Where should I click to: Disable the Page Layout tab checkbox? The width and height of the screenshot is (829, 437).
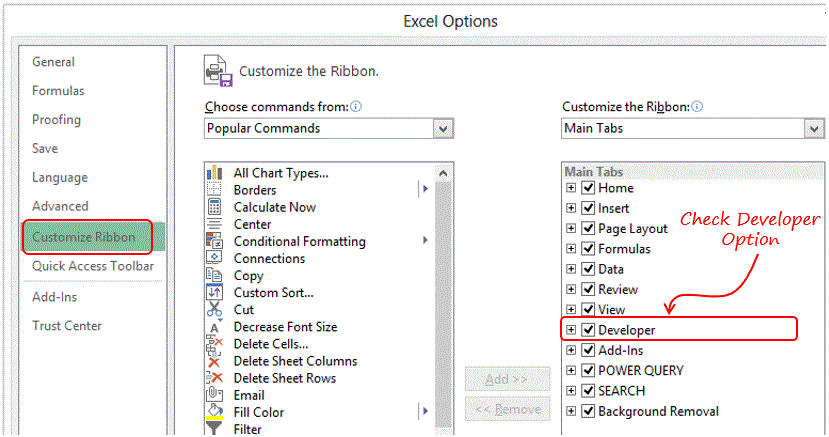(588, 228)
